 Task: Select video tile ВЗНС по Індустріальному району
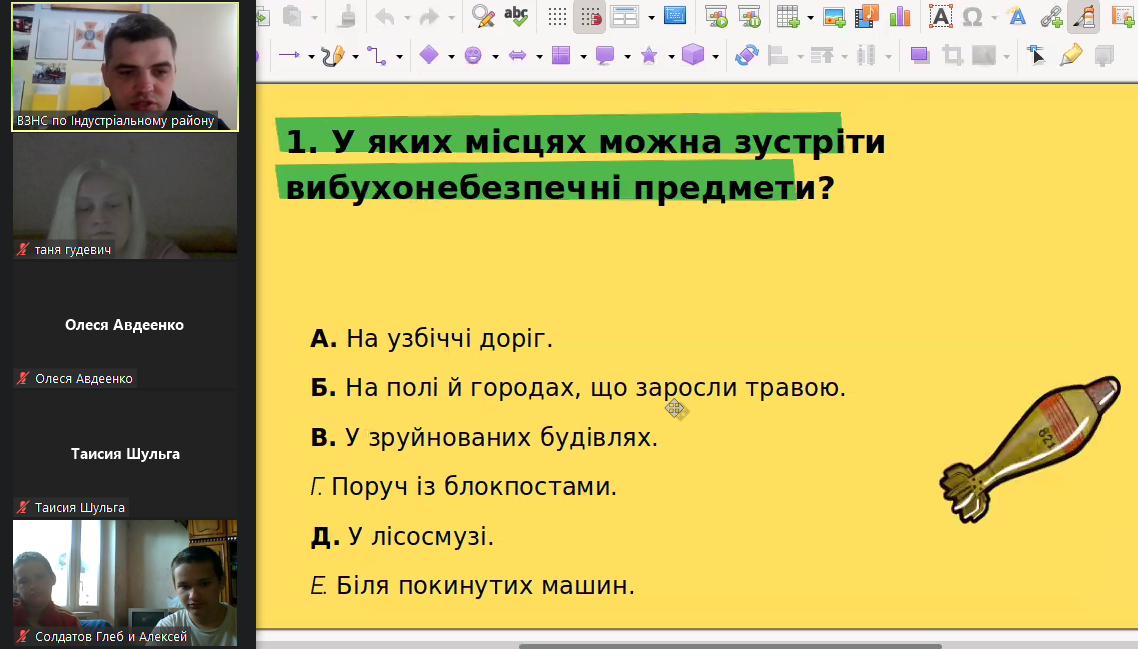(x=125, y=67)
